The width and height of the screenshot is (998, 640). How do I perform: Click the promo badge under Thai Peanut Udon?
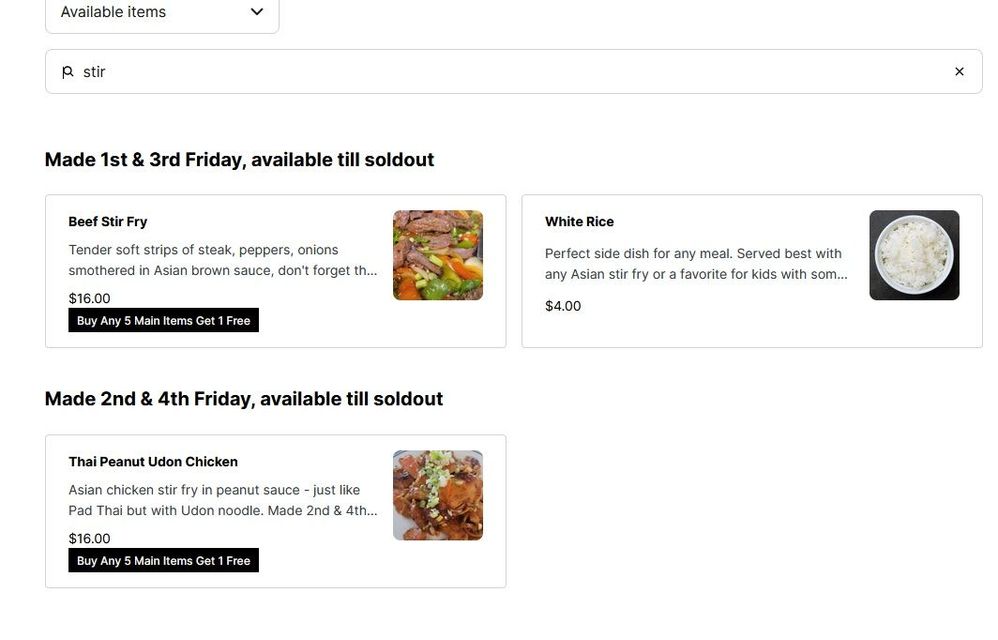(x=163, y=561)
